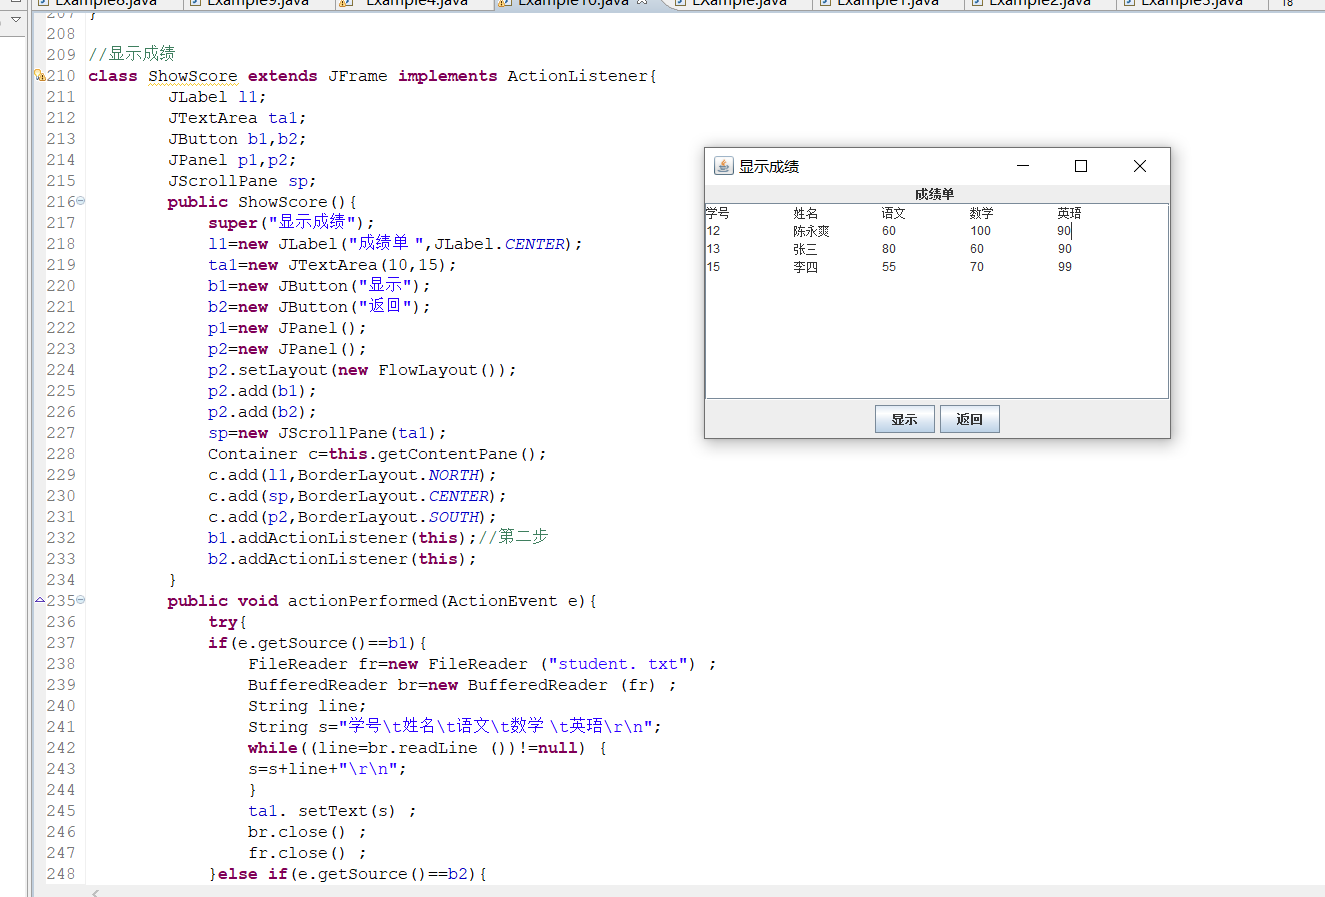Collapse the ShowScore constructor at line 216
Image resolution: width=1325 pixels, height=897 pixels.
tap(81, 202)
